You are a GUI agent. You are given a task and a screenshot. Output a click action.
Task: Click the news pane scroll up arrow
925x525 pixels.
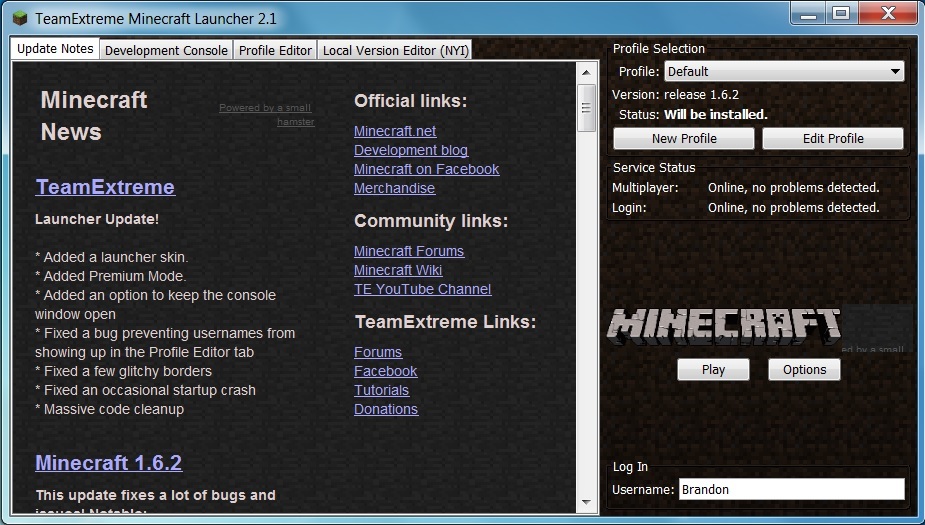pyautogui.click(x=586, y=72)
